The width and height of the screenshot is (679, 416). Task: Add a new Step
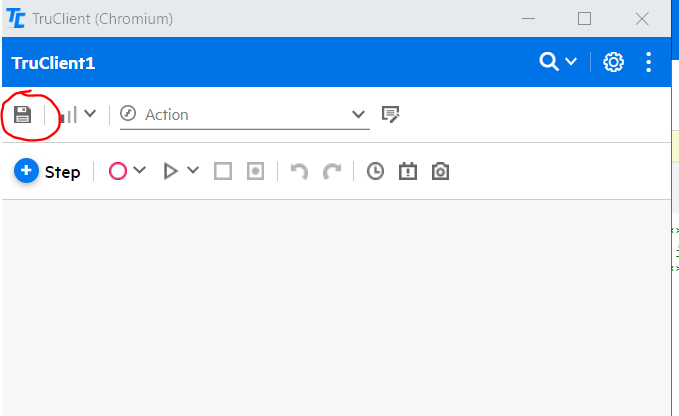coord(48,171)
